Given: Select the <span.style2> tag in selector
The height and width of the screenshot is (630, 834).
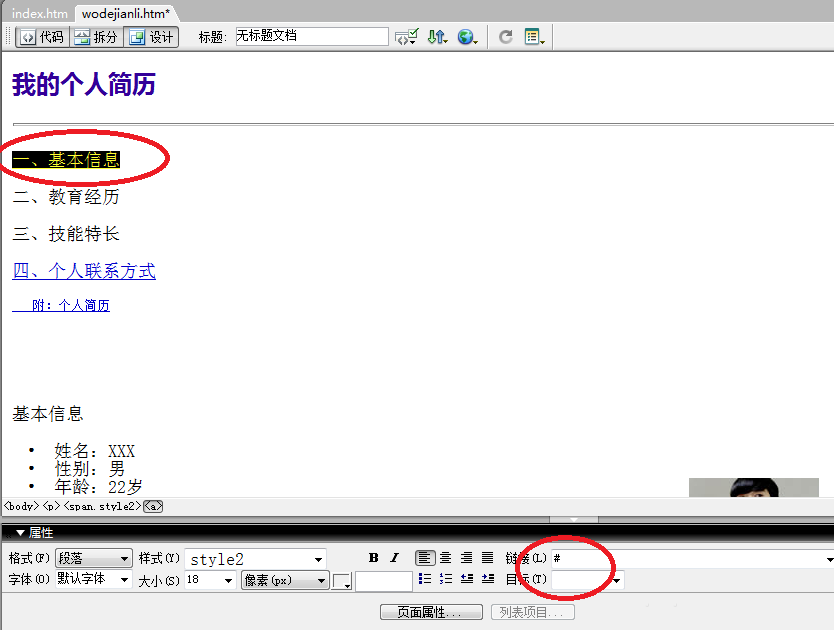Looking at the screenshot, I should (102, 506).
